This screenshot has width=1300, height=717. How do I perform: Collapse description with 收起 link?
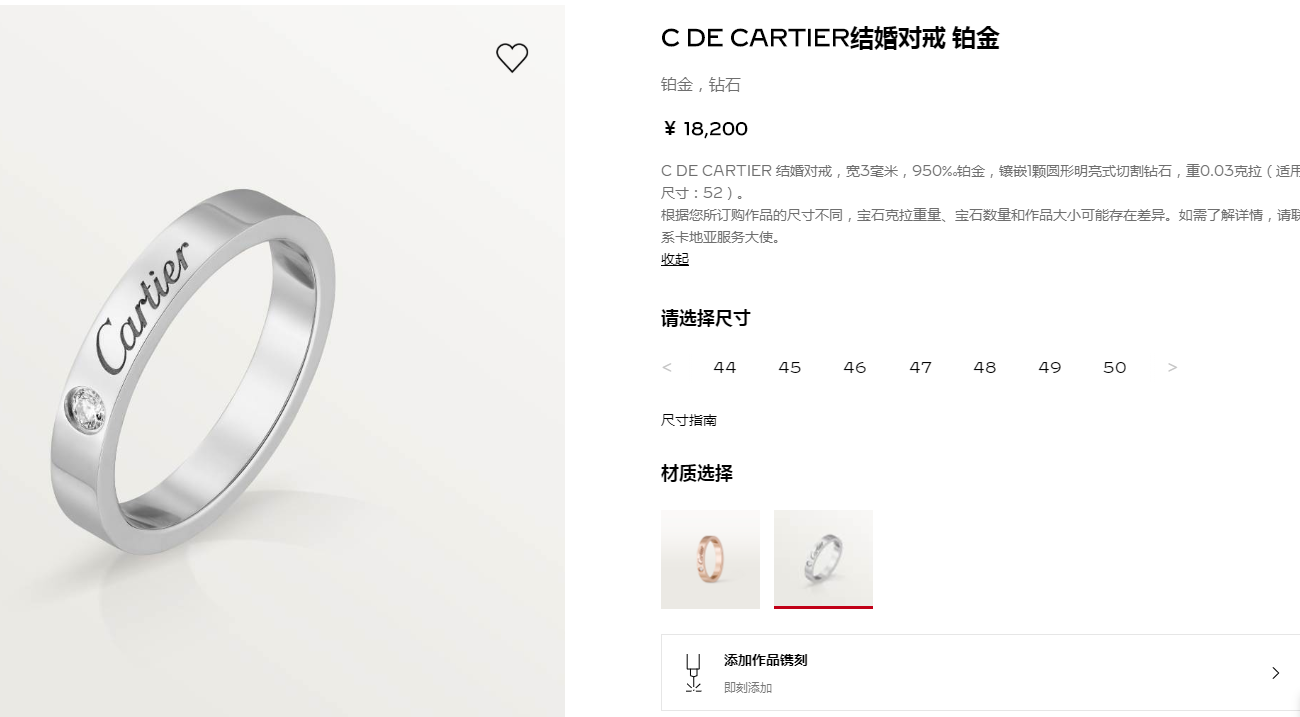pos(675,259)
